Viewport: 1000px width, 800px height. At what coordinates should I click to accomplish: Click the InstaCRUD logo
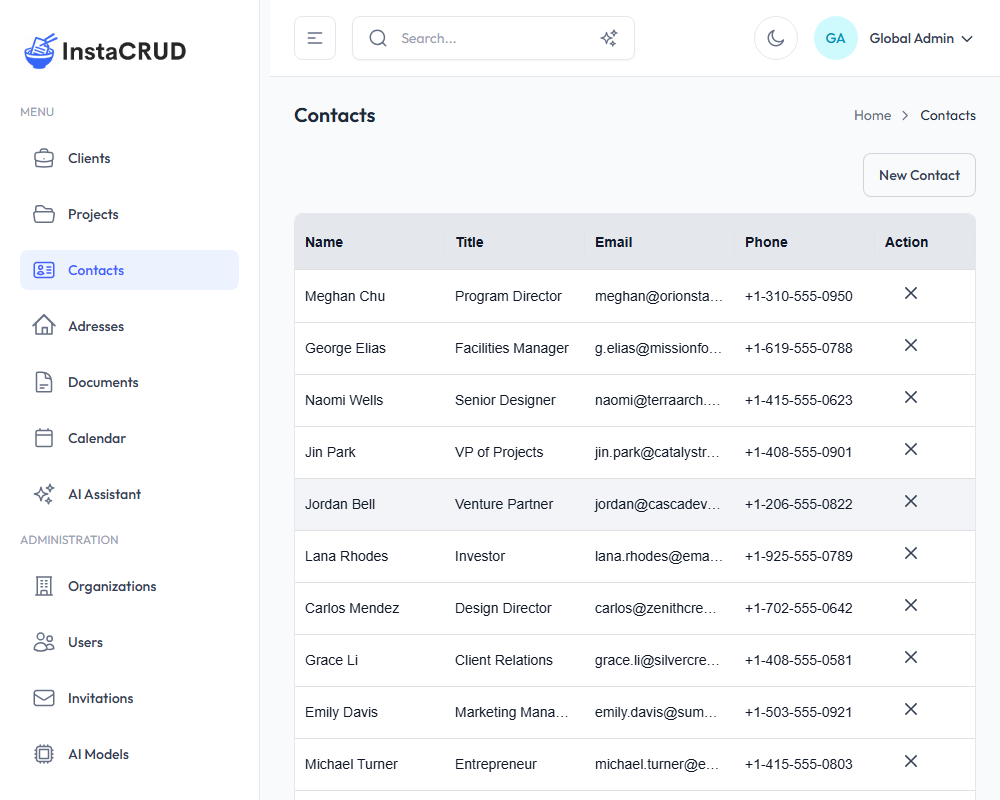click(x=105, y=51)
